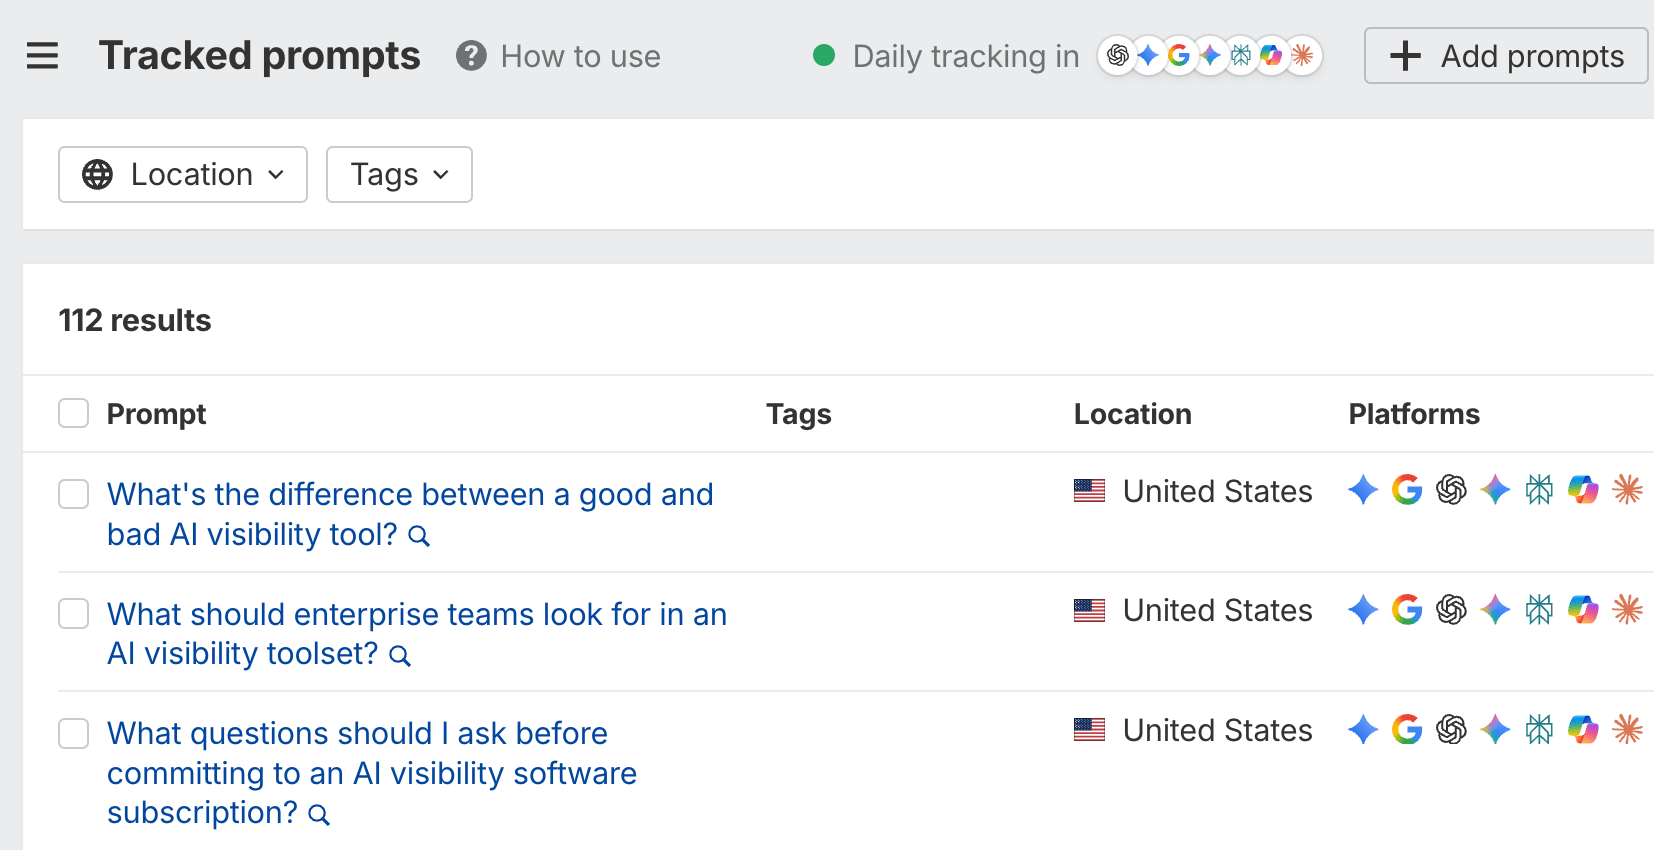Expand the Tags filter dropdown
The height and width of the screenshot is (850, 1654).
click(399, 175)
